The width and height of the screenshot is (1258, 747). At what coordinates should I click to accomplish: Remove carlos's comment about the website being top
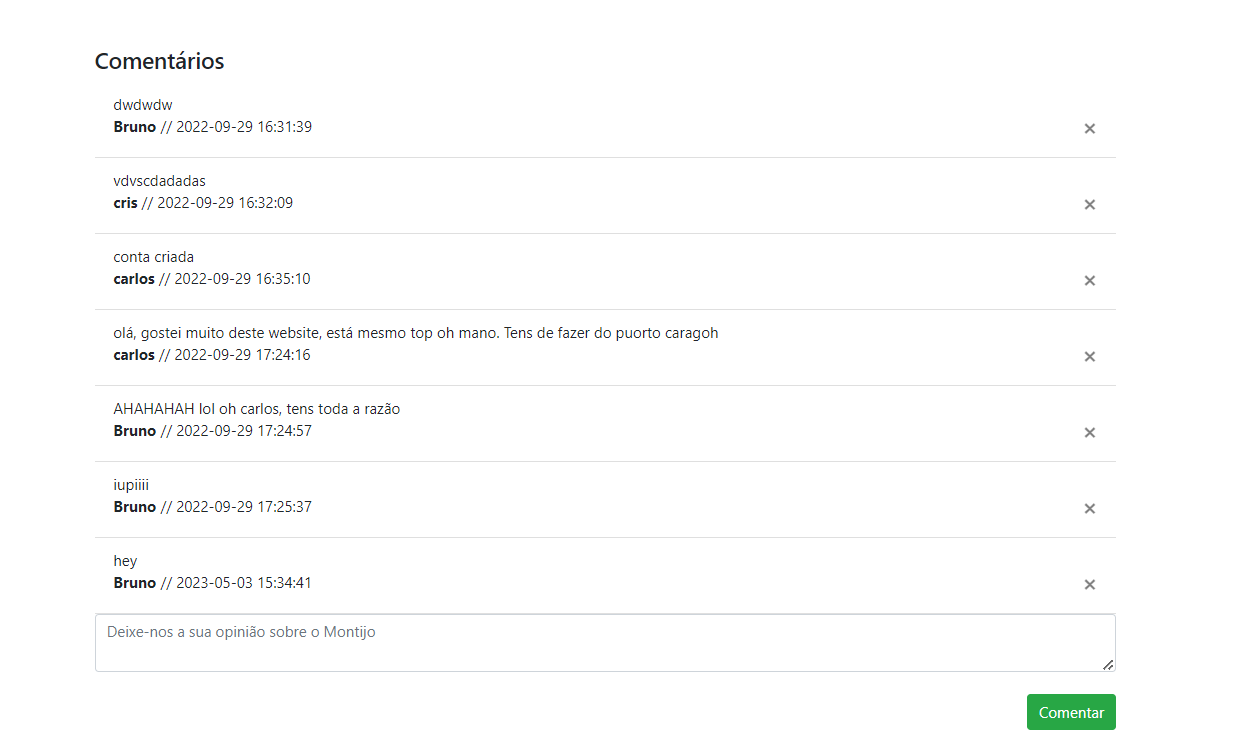point(1089,356)
